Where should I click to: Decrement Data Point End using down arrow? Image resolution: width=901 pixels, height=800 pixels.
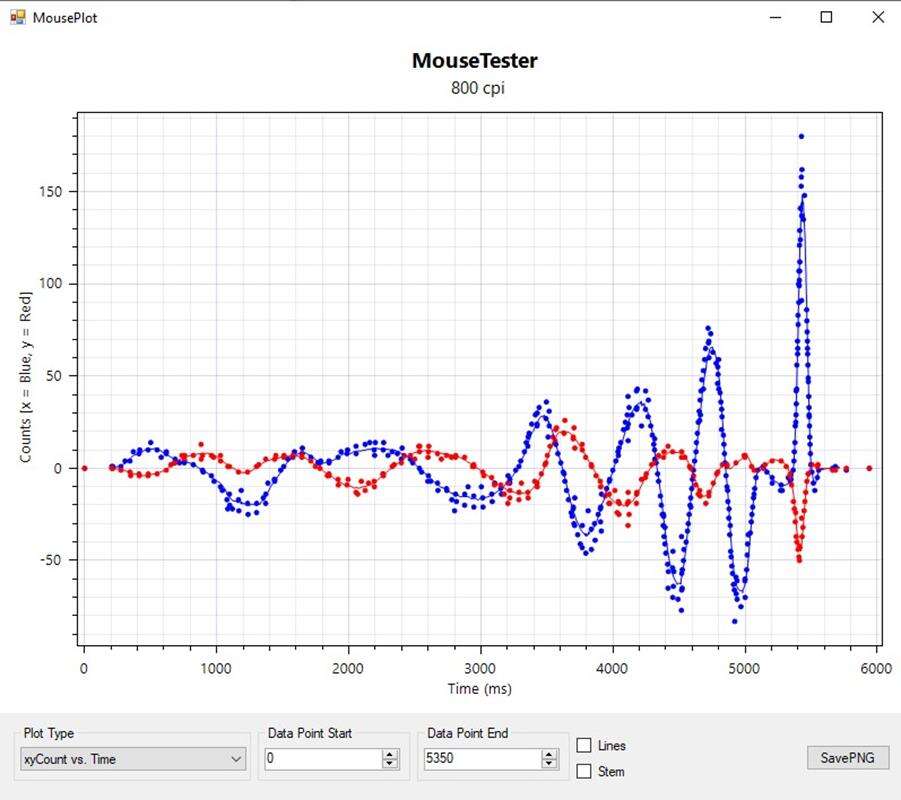tap(549, 764)
